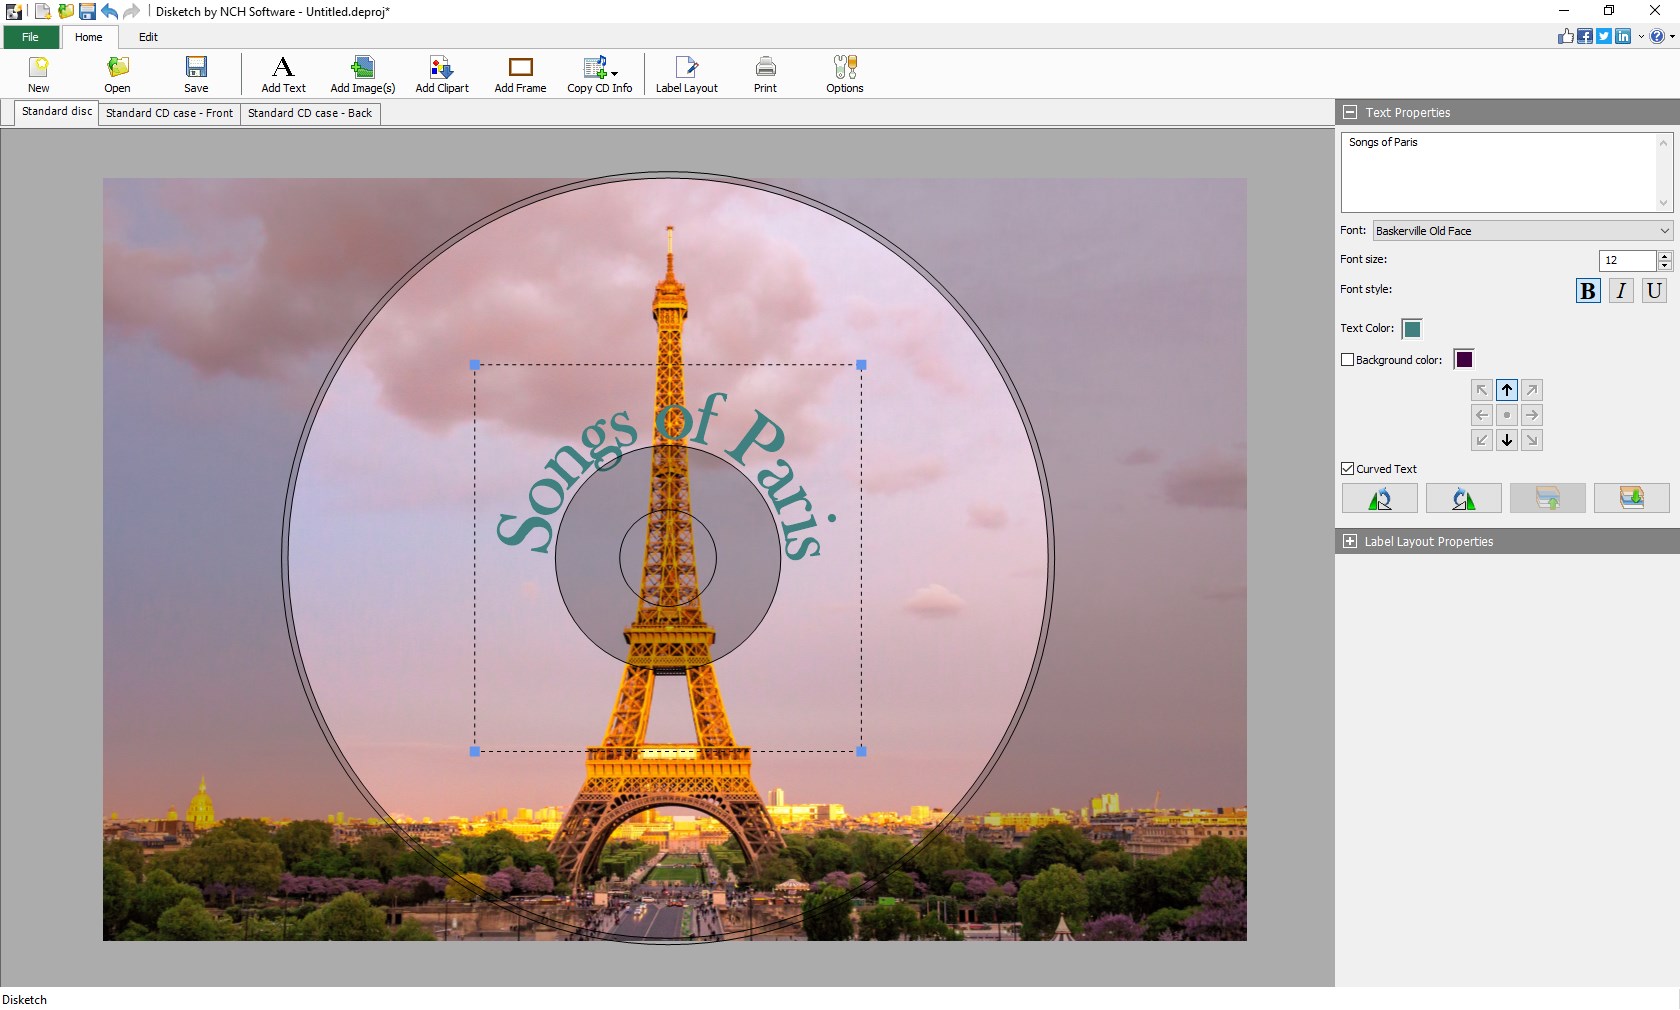
Task: Change the Text Color swatch
Action: click(x=1412, y=329)
